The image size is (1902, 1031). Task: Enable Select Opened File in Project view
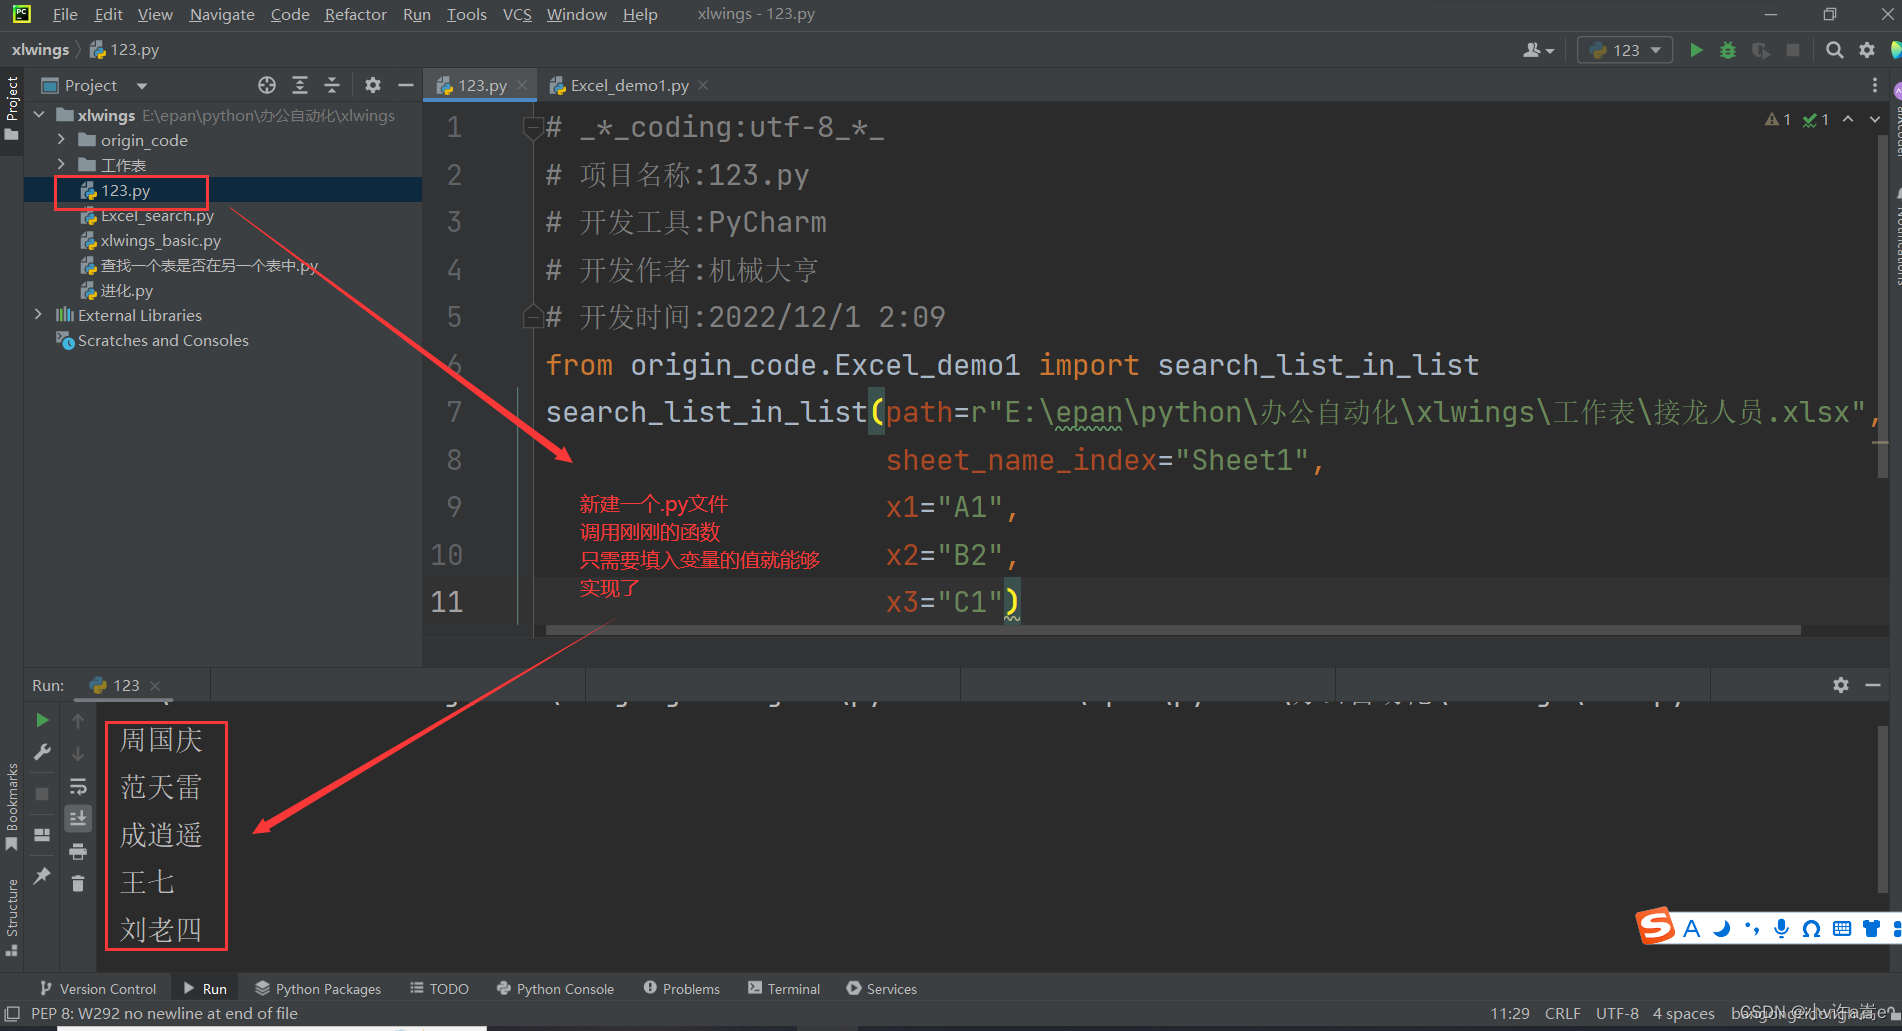tap(265, 85)
